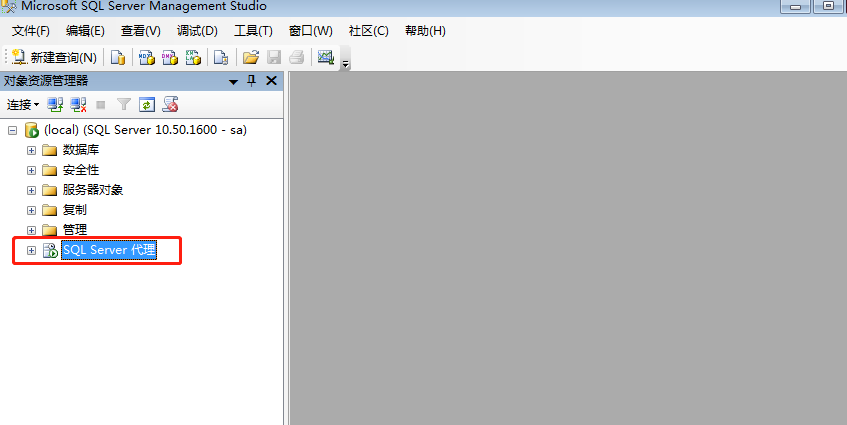Screen dimensions: 847x425
Task: Expand the 复制 folder
Action: 31,210
